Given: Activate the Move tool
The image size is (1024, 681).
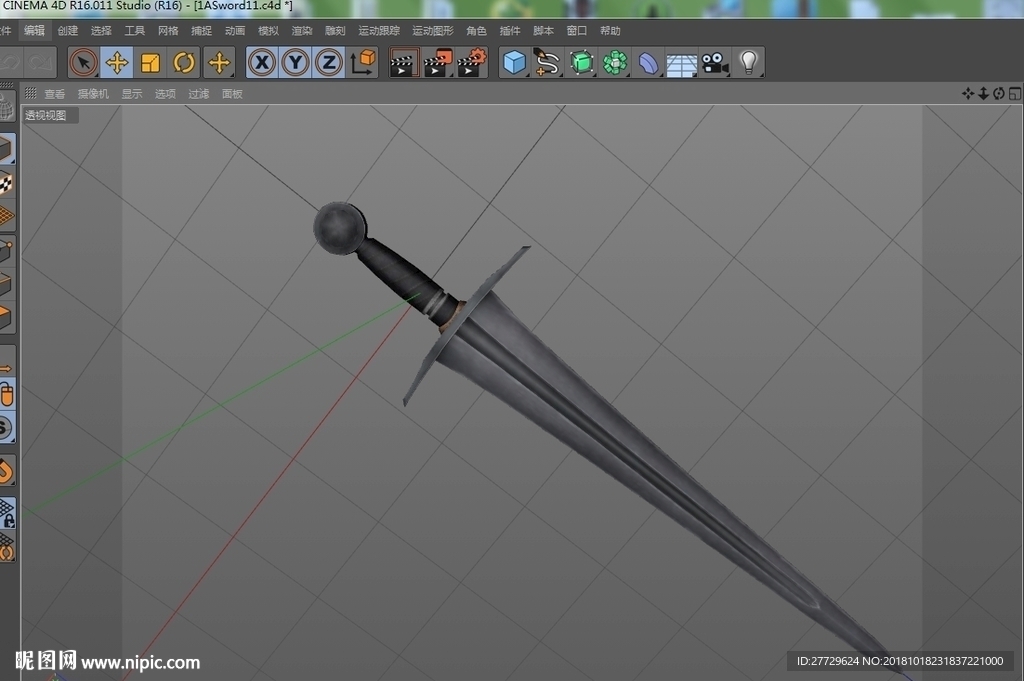Looking at the screenshot, I should coord(117,63).
